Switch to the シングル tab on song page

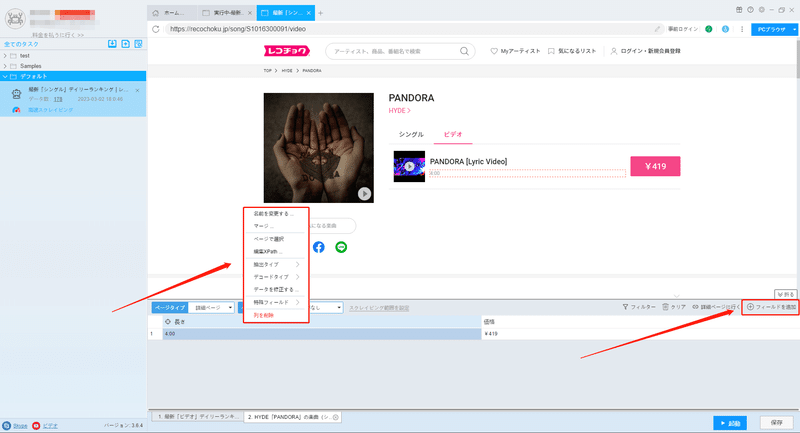(411, 135)
